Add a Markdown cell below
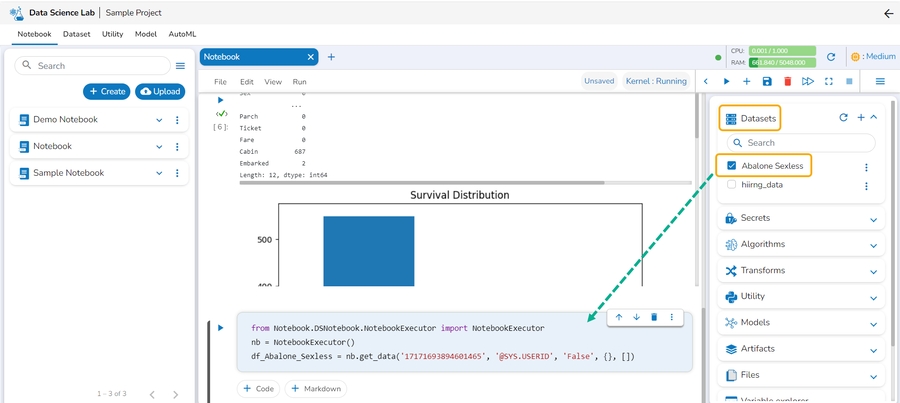The width and height of the screenshot is (900, 403). [x=315, y=388]
